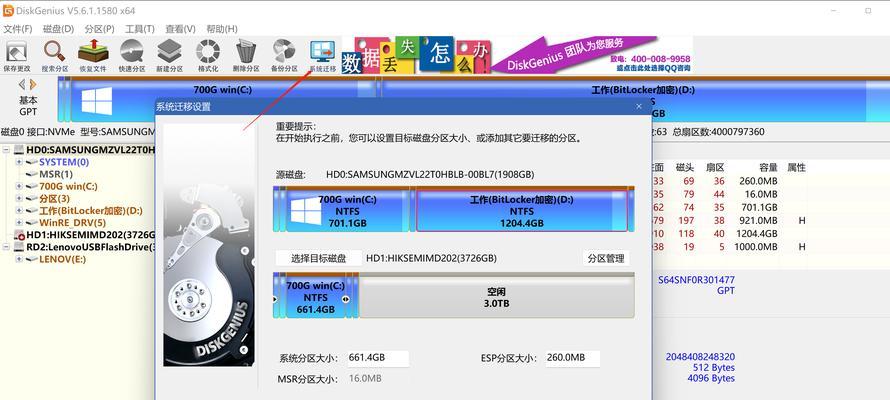
Task: Select MSR(1) in the disk tree
Action: [56, 174]
